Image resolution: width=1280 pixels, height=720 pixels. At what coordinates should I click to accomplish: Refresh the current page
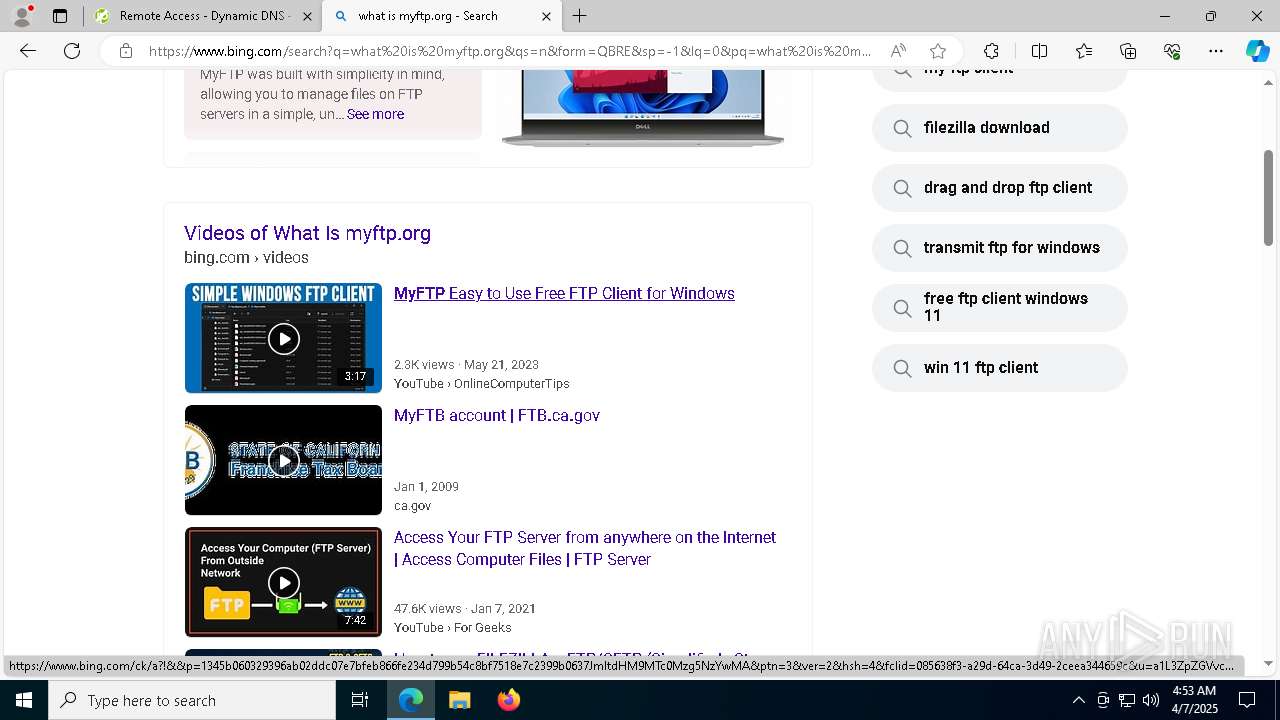72,51
